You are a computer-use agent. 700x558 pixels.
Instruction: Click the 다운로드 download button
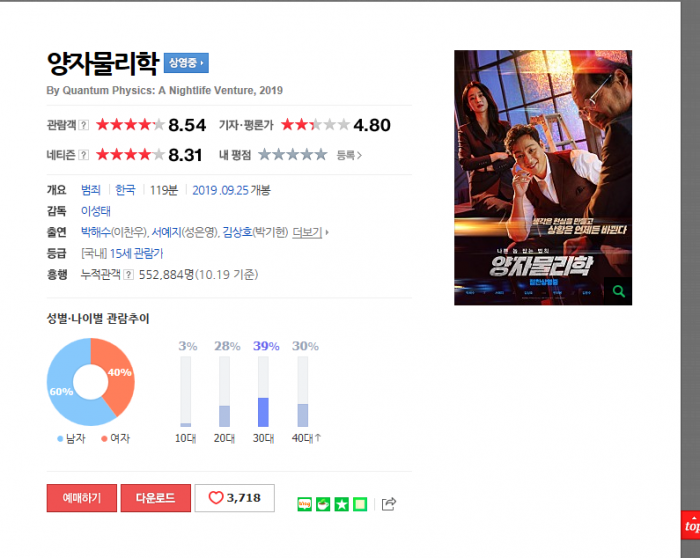pos(156,498)
